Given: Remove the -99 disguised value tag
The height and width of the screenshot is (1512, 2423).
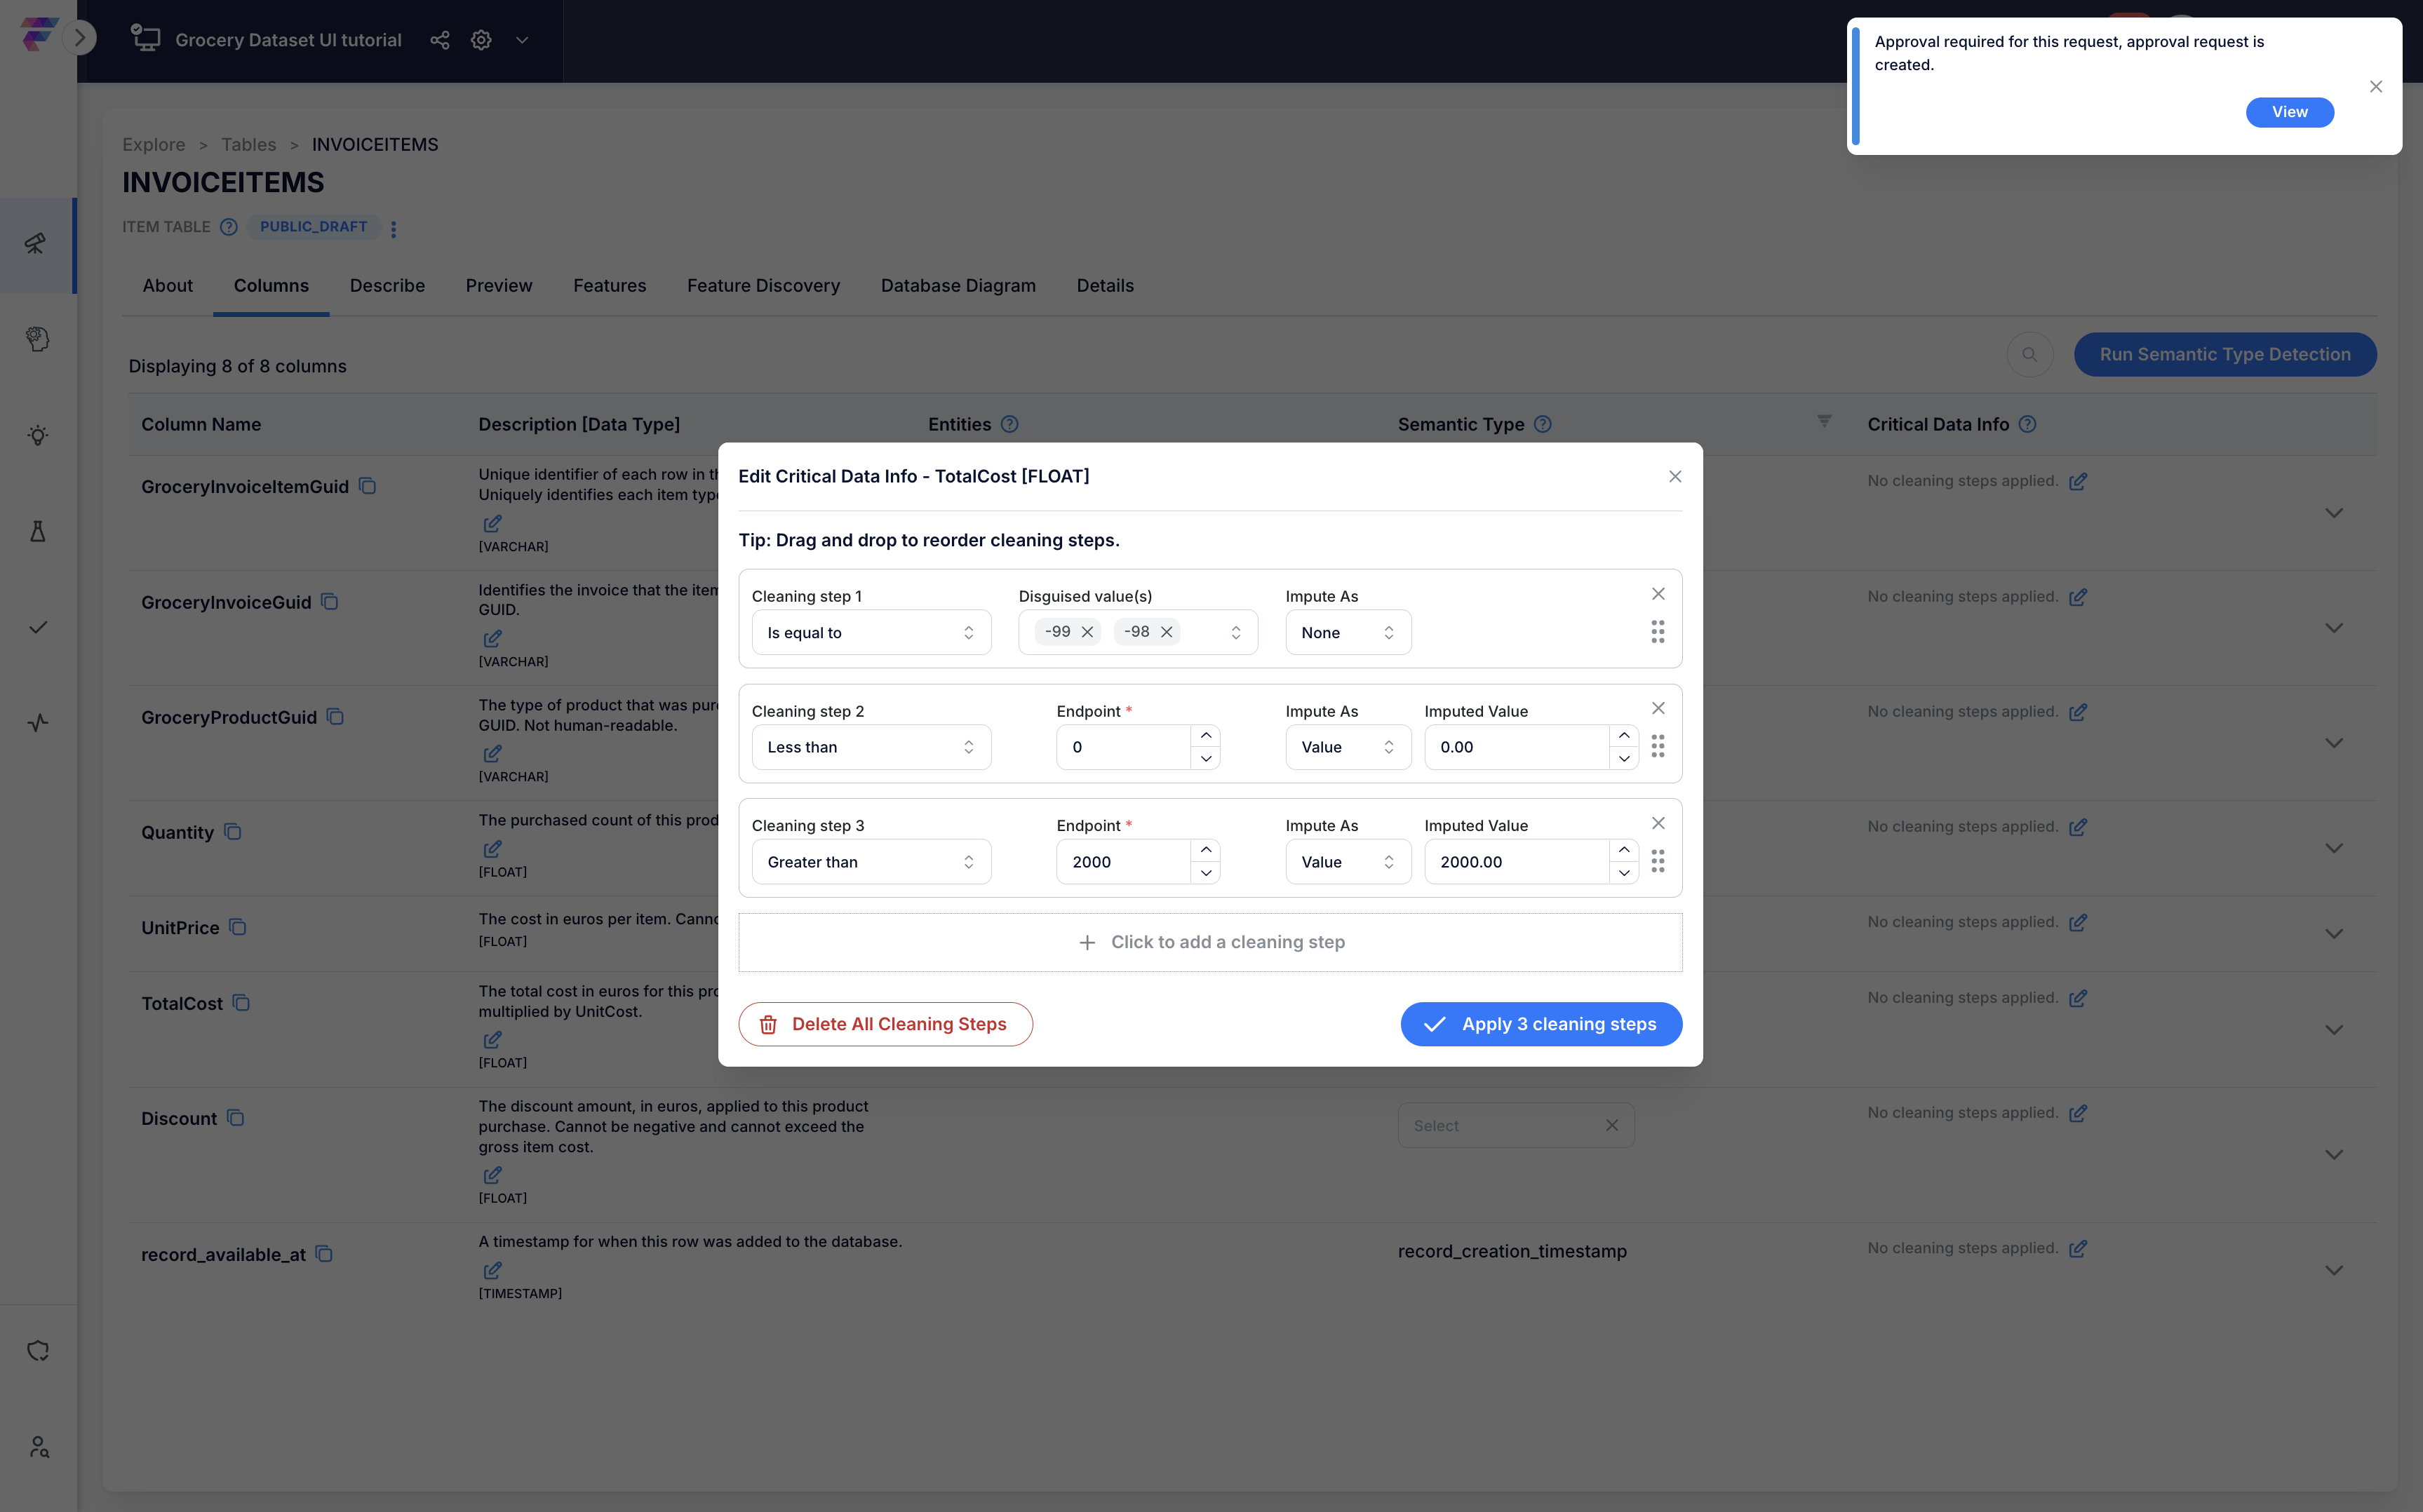Looking at the screenshot, I should (x=1087, y=632).
